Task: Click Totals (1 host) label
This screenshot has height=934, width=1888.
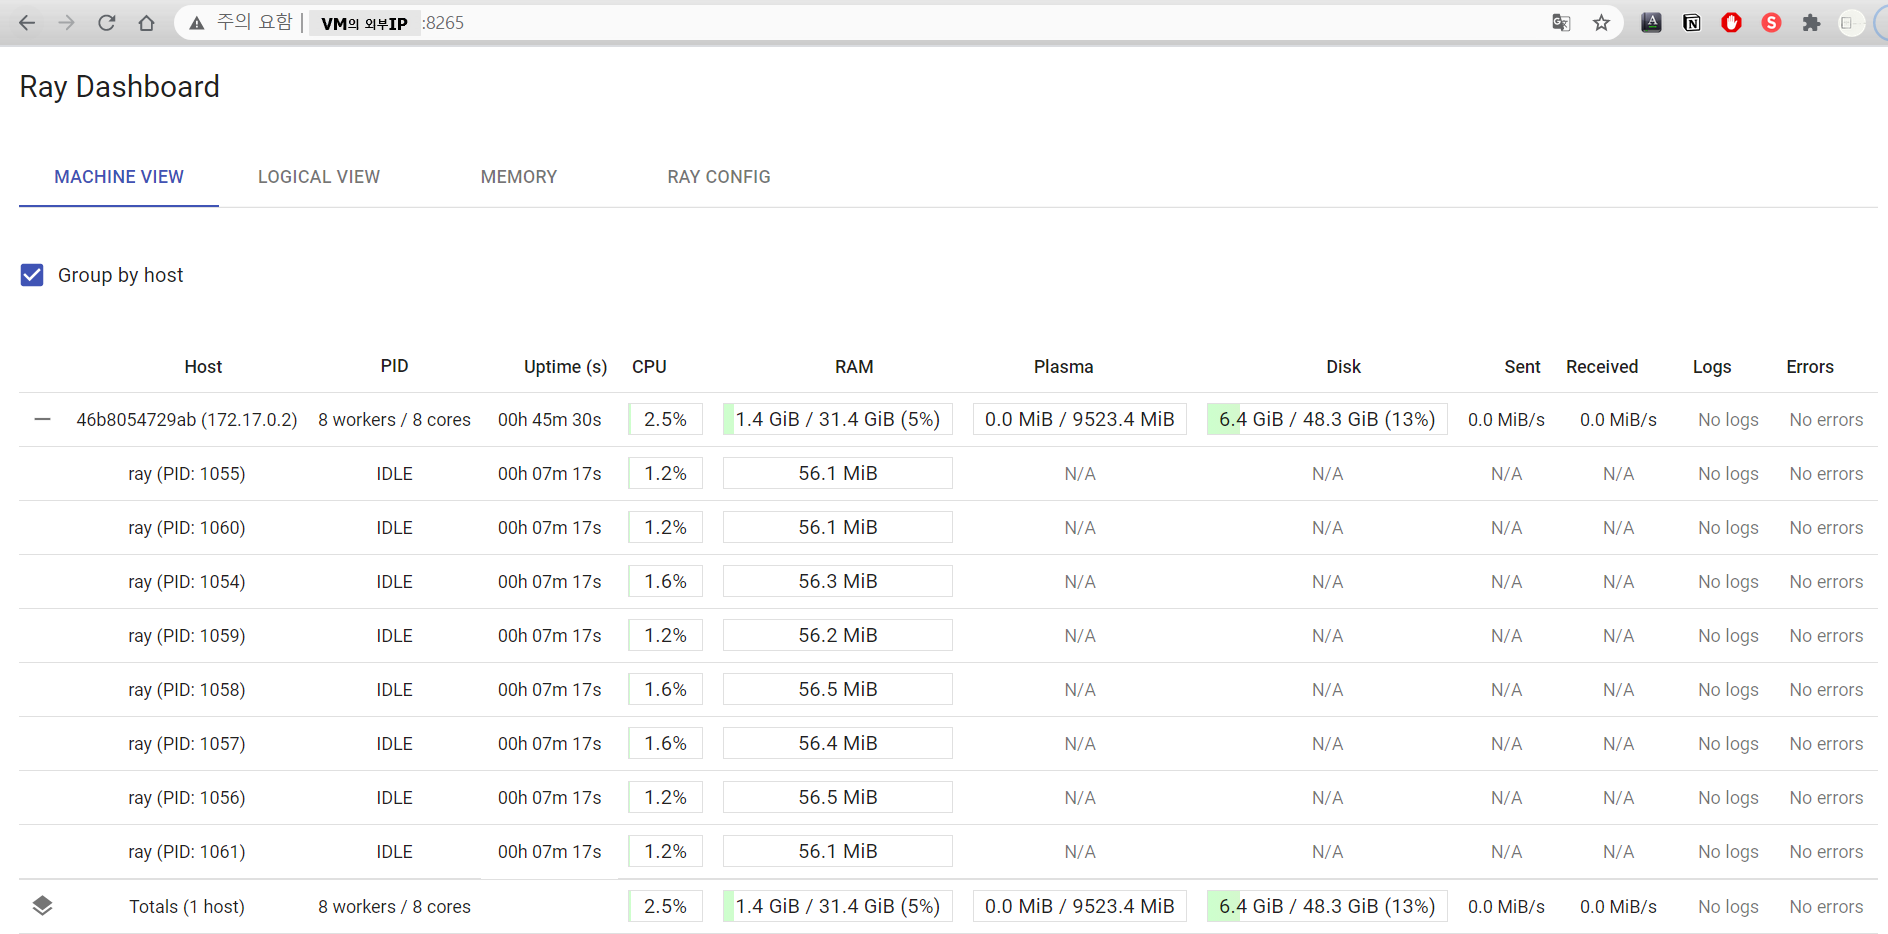Action: coord(187,906)
